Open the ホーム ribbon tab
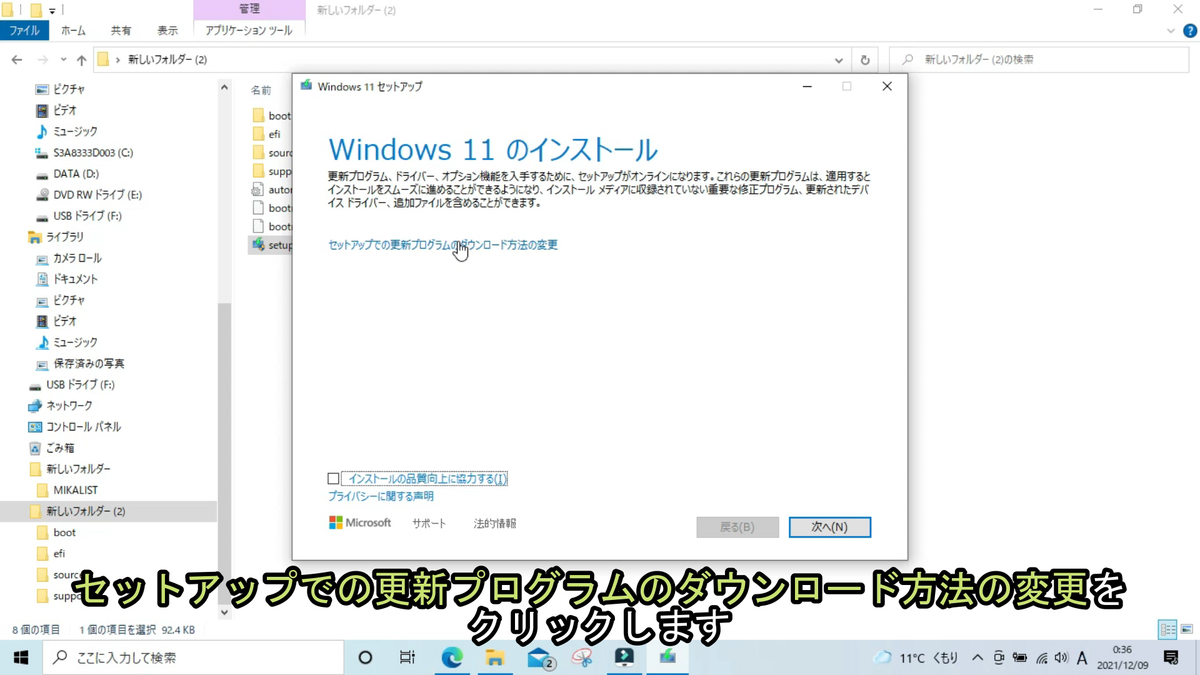Viewport: 1200px width, 675px height. (74, 31)
